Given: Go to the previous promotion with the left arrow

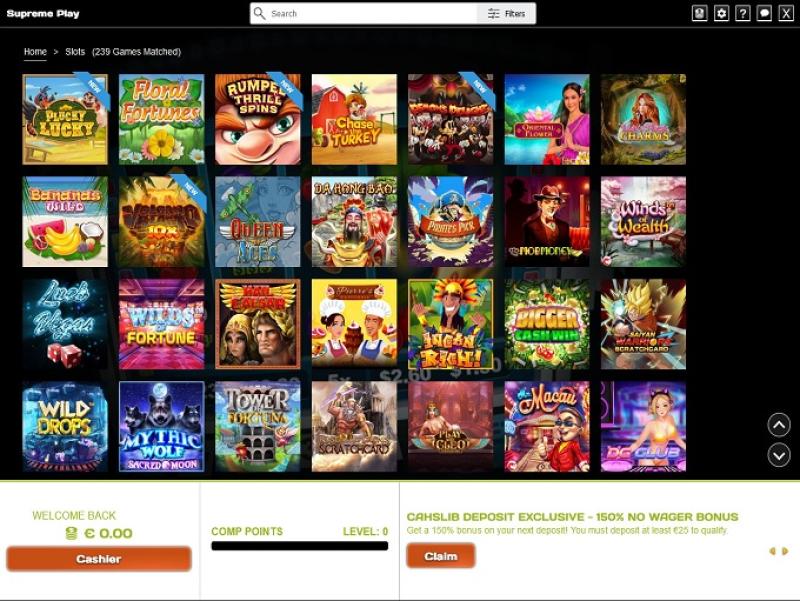Looking at the screenshot, I should click(x=772, y=551).
